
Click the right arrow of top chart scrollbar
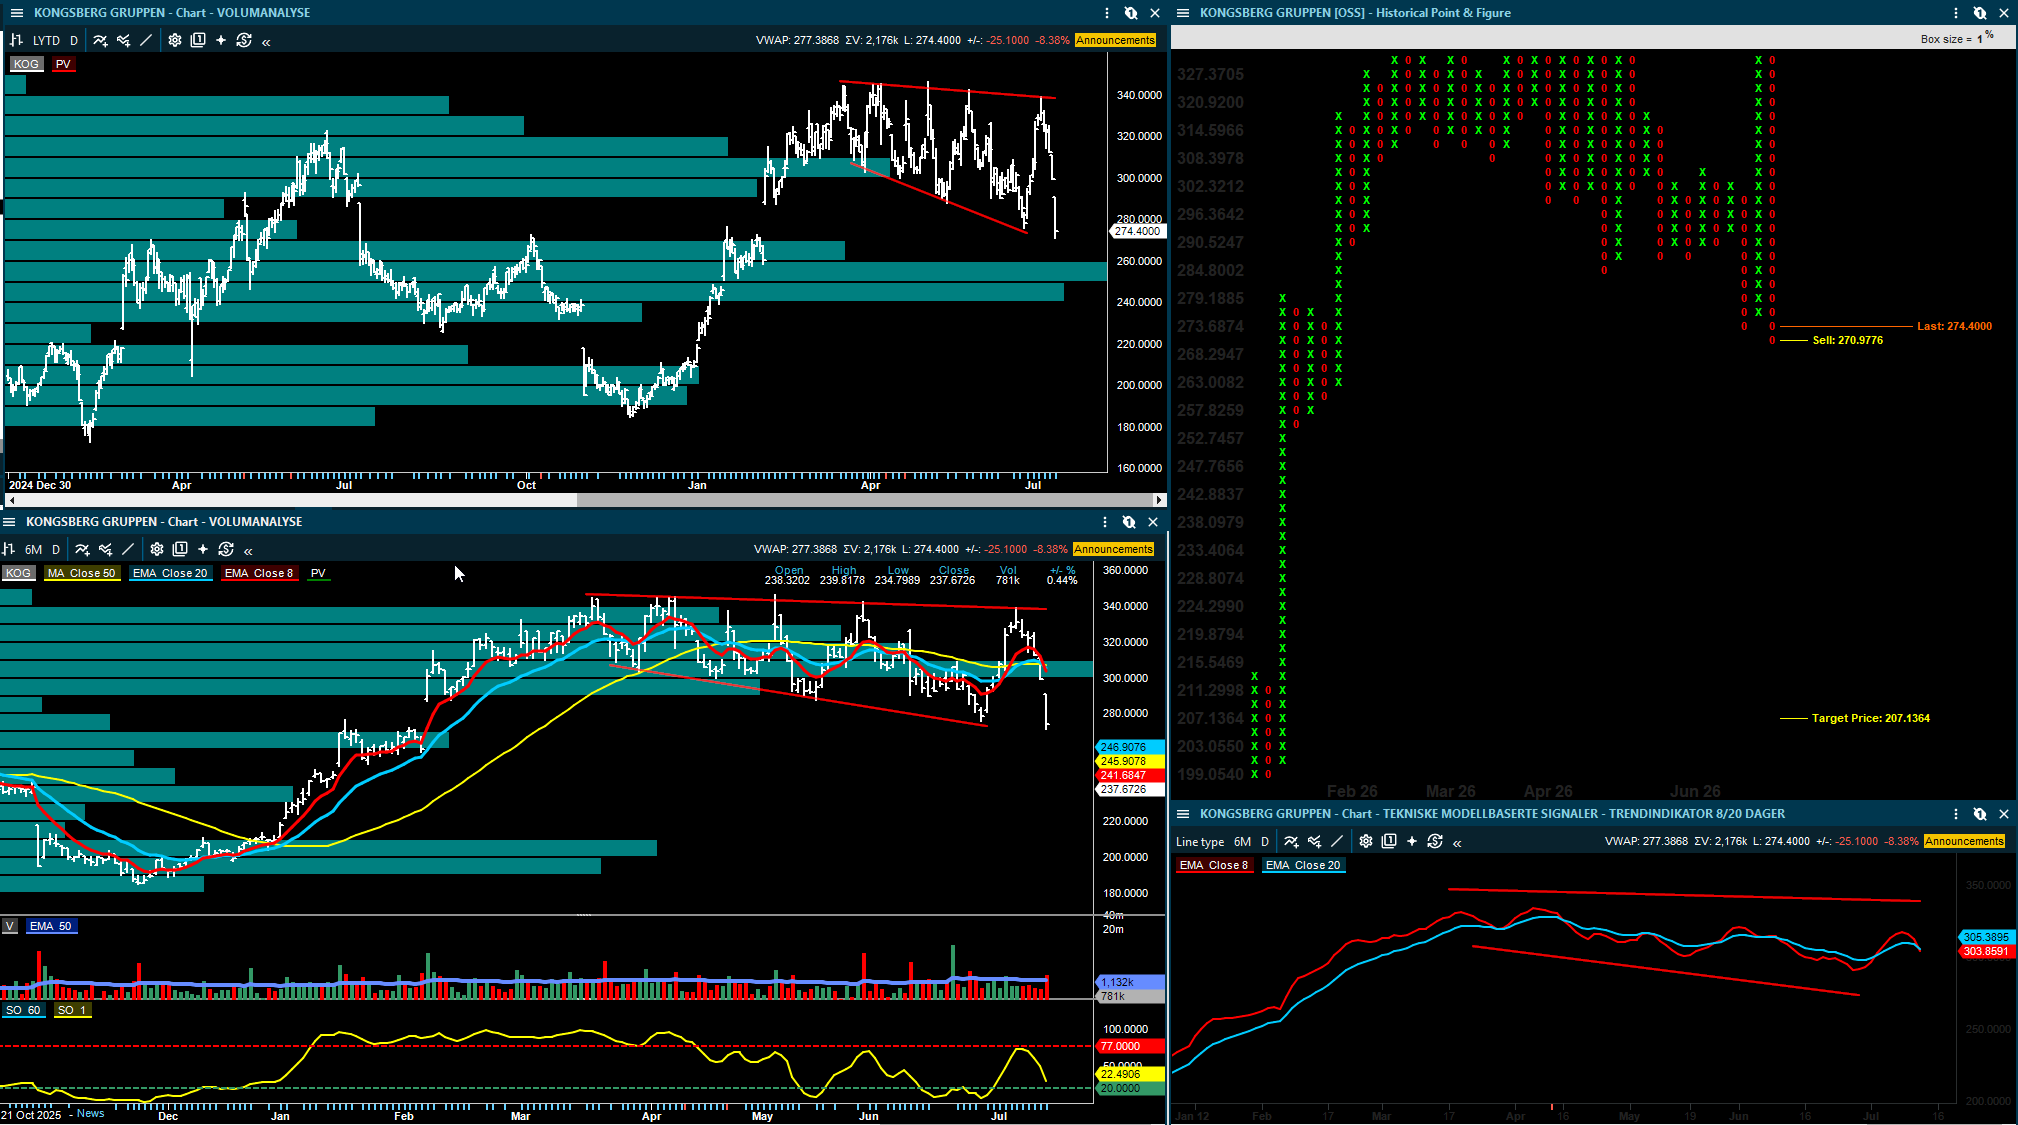(1159, 500)
